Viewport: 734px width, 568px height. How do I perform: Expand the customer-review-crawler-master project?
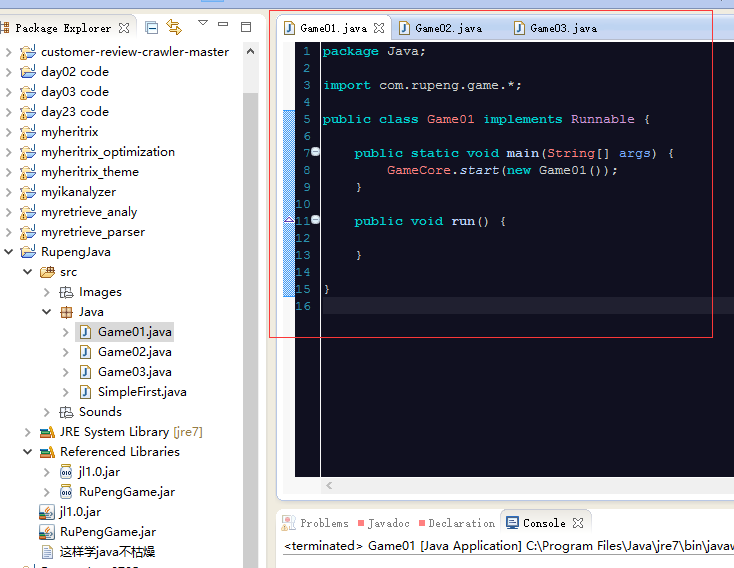pyautogui.click(x=8, y=52)
